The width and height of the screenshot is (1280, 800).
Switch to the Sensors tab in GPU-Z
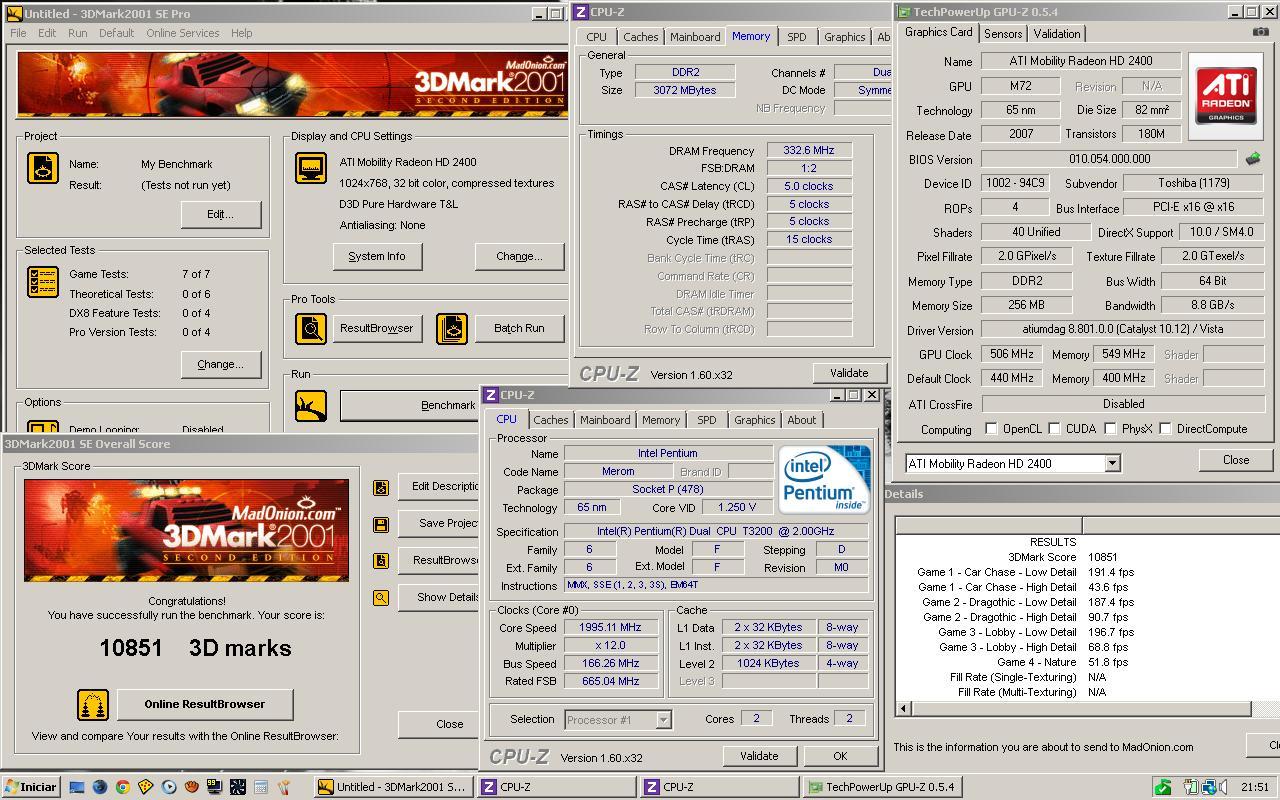pos(1003,34)
